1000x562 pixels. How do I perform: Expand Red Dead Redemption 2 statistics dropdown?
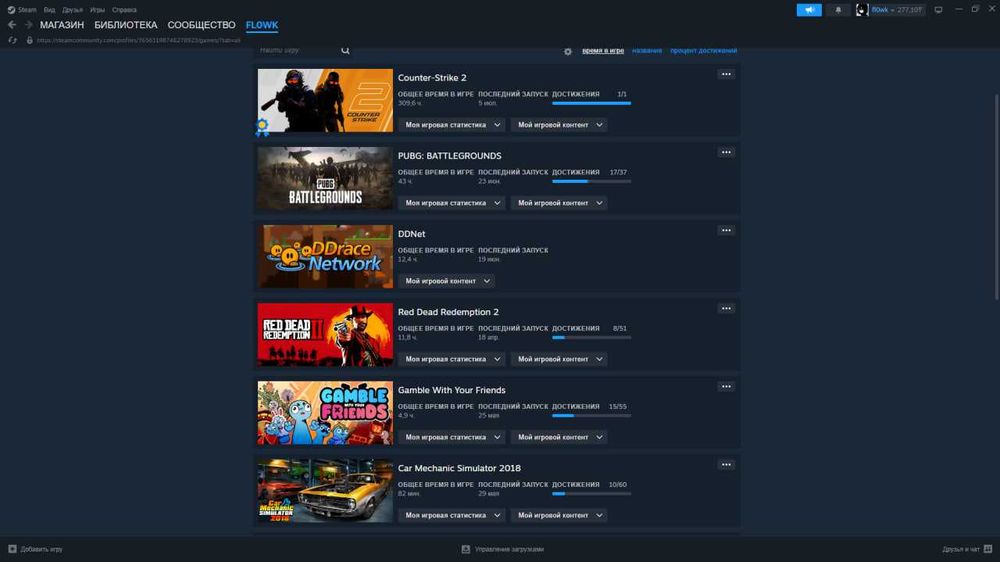coord(452,359)
